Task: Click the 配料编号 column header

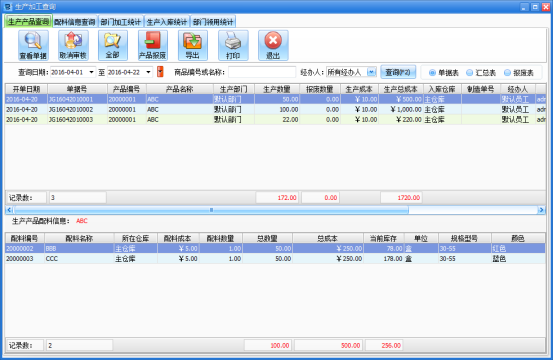Action: 24,238
